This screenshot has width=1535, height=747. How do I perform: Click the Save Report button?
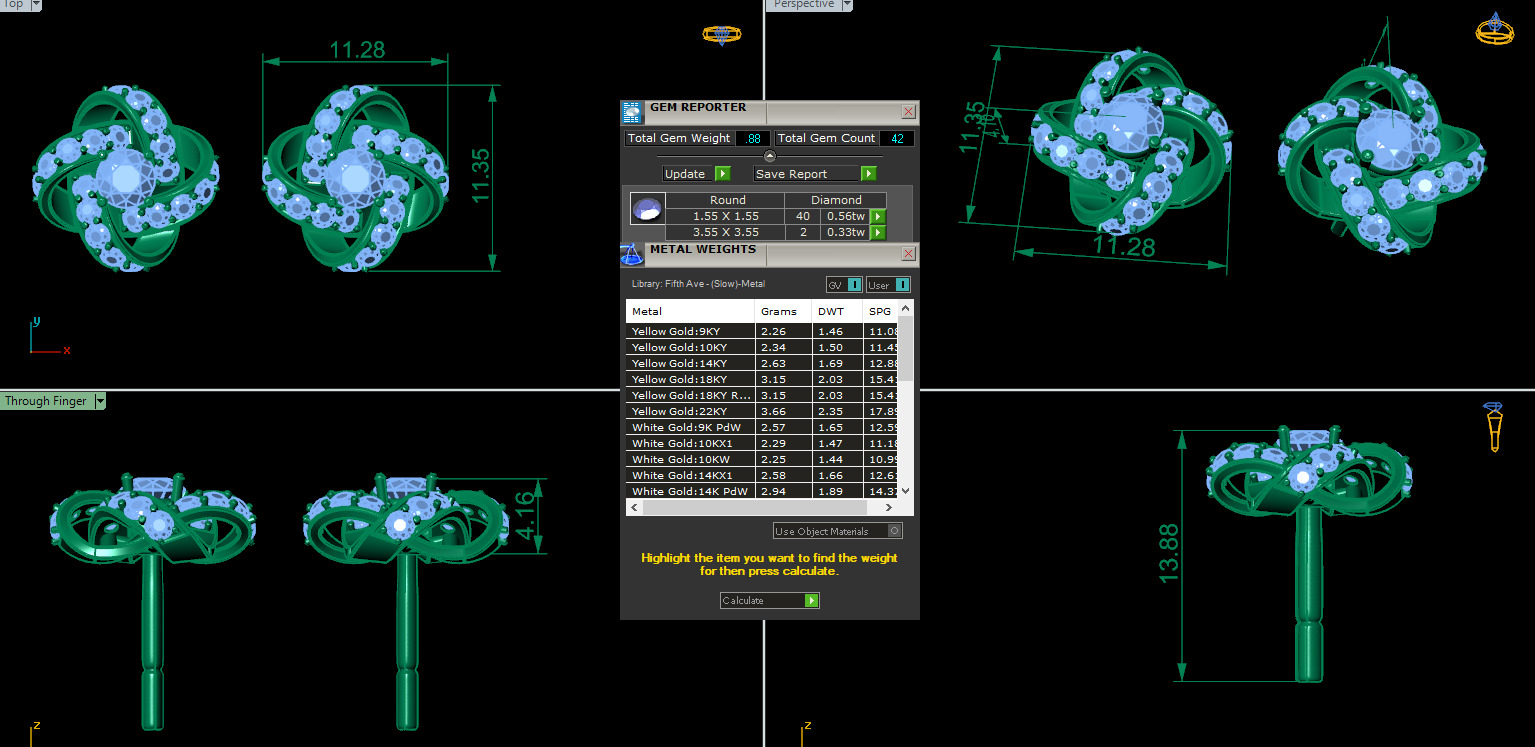pos(816,174)
